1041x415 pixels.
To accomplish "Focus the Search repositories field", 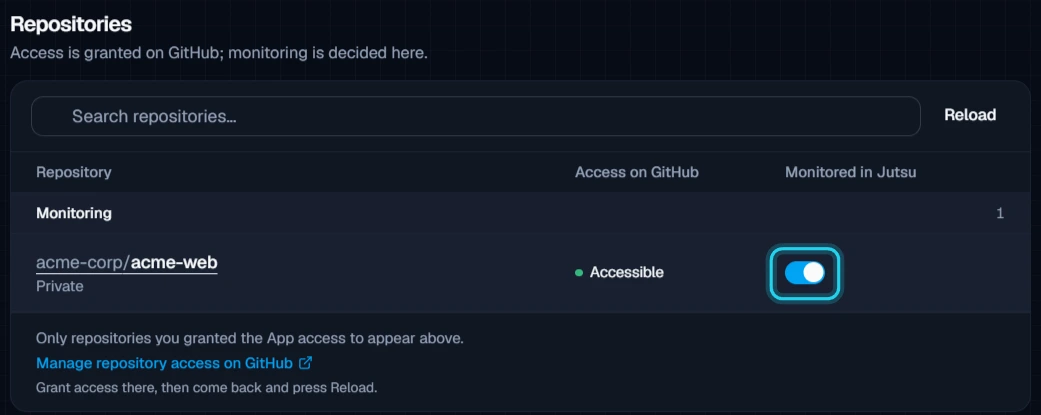I will pyautogui.click(x=475, y=116).
